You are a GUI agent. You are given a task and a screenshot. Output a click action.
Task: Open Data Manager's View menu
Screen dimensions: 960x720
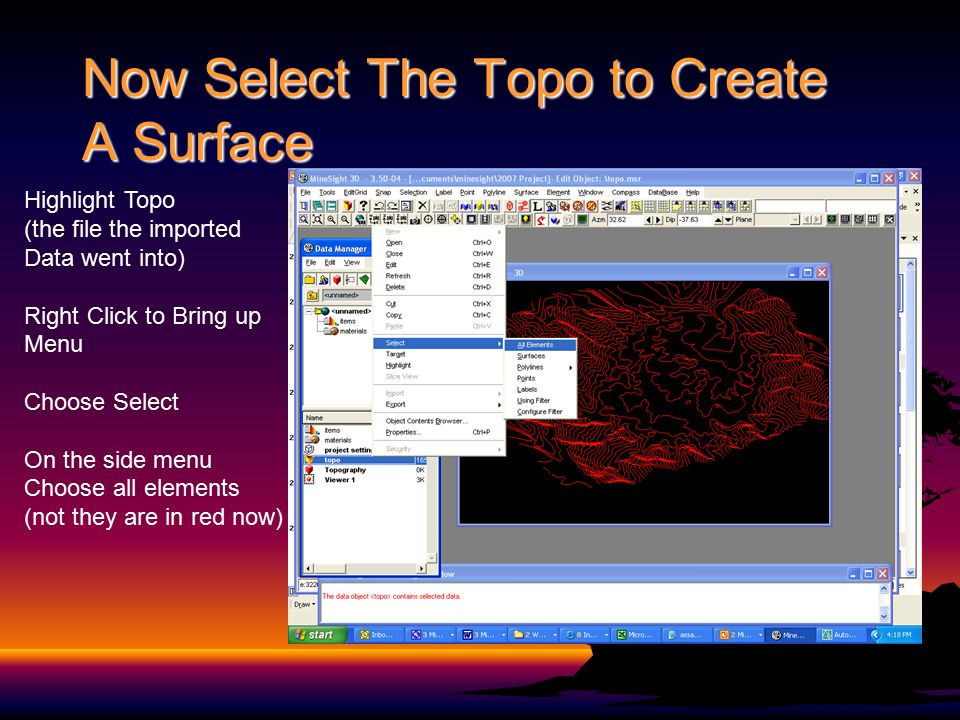coord(351,262)
